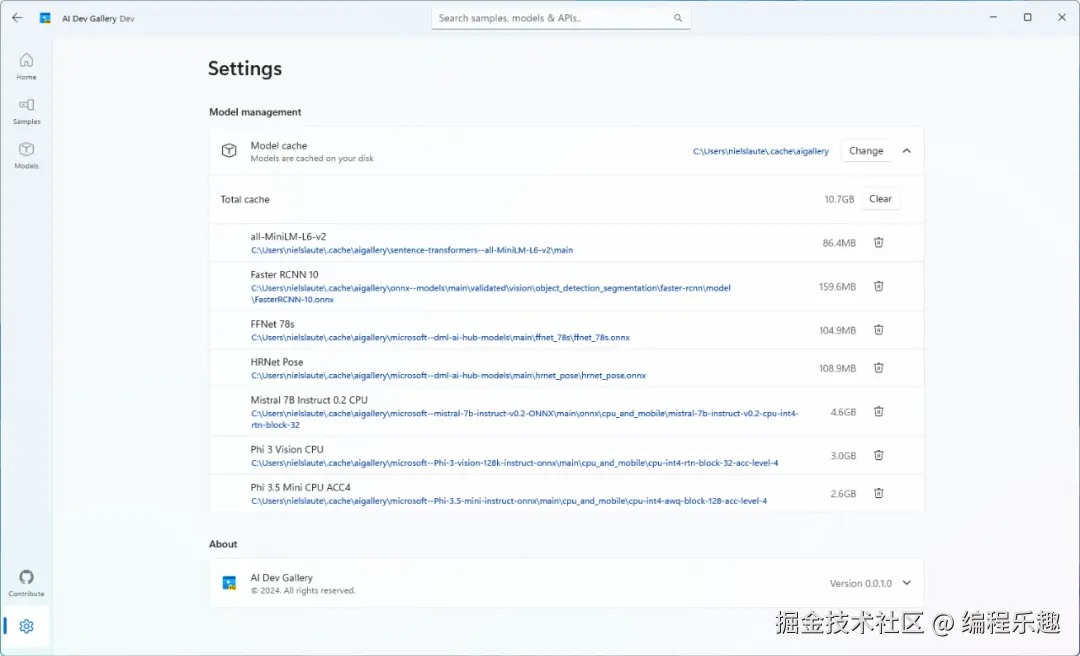Click the Phi 3 Vision CPU model name
1080x656 pixels.
287,449
